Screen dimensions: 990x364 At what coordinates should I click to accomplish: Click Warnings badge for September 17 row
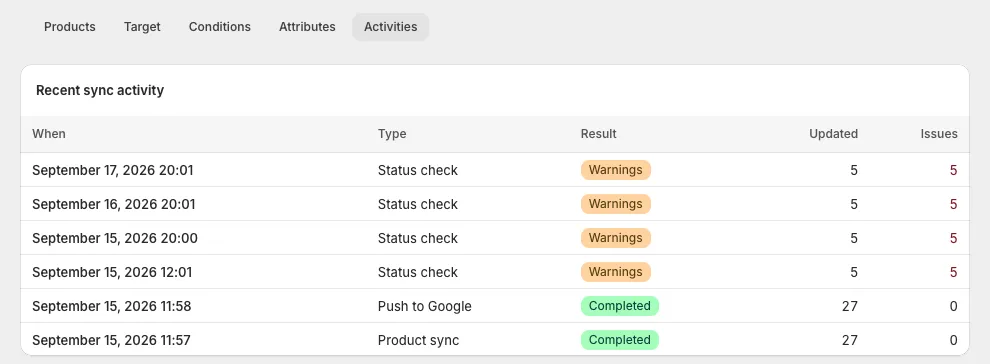(x=616, y=170)
